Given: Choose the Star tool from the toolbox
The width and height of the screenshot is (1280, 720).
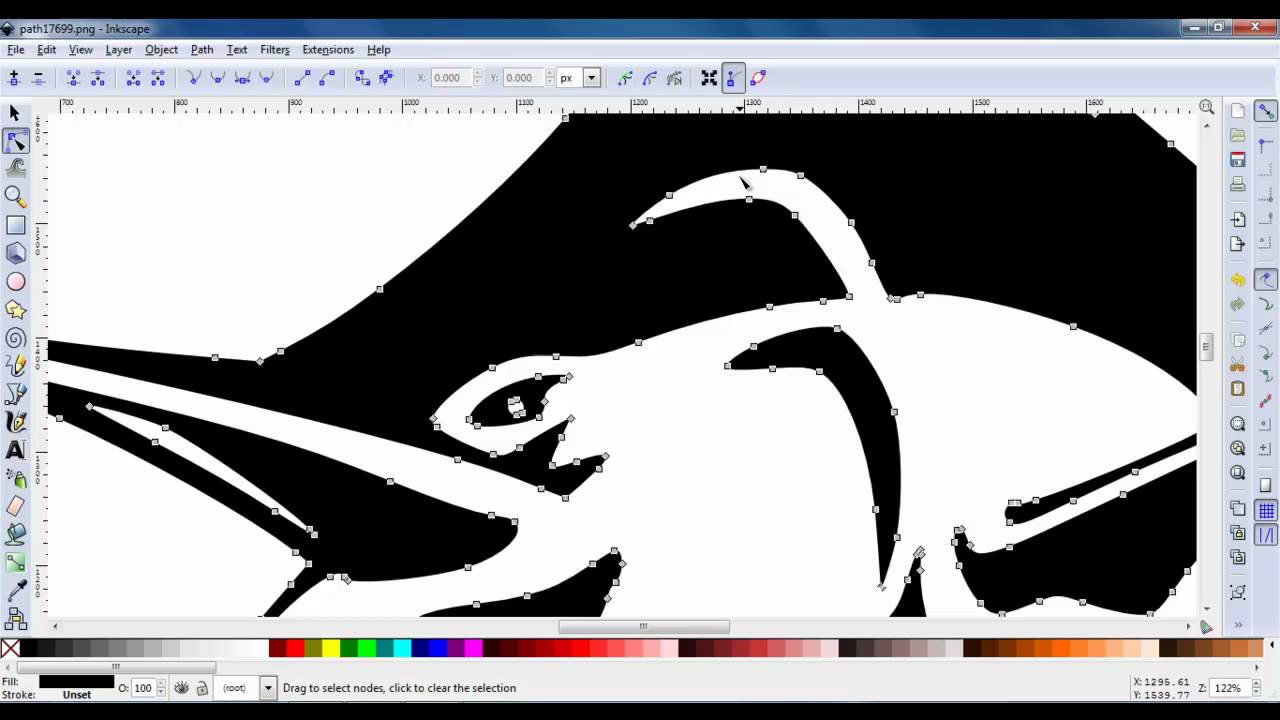Looking at the screenshot, I should click(x=15, y=309).
